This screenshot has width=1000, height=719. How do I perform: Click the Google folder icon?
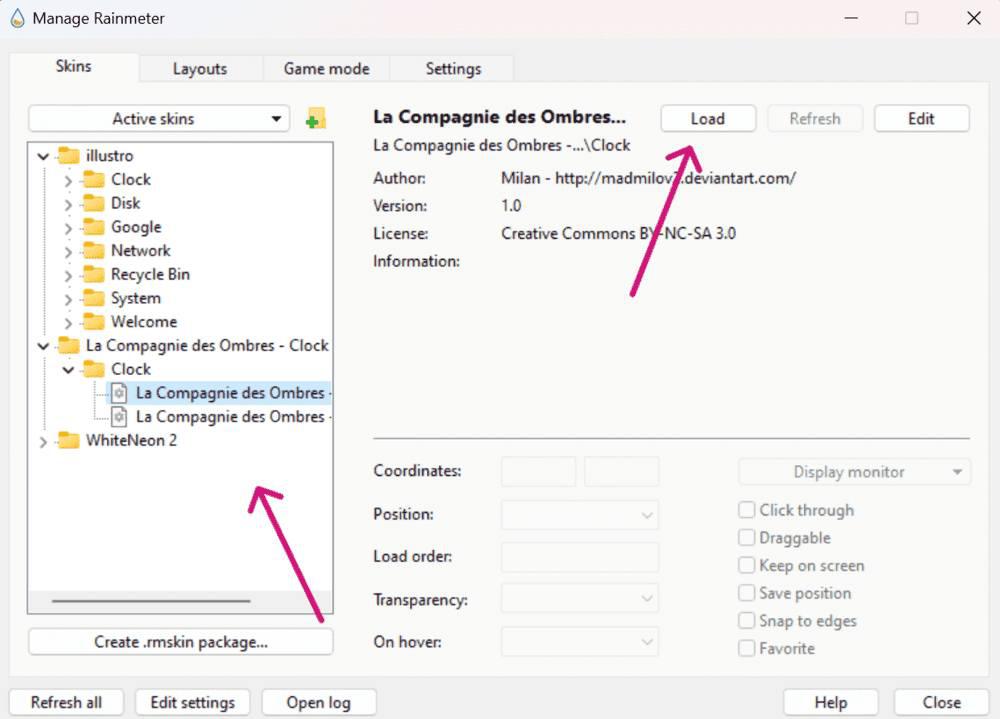point(94,226)
